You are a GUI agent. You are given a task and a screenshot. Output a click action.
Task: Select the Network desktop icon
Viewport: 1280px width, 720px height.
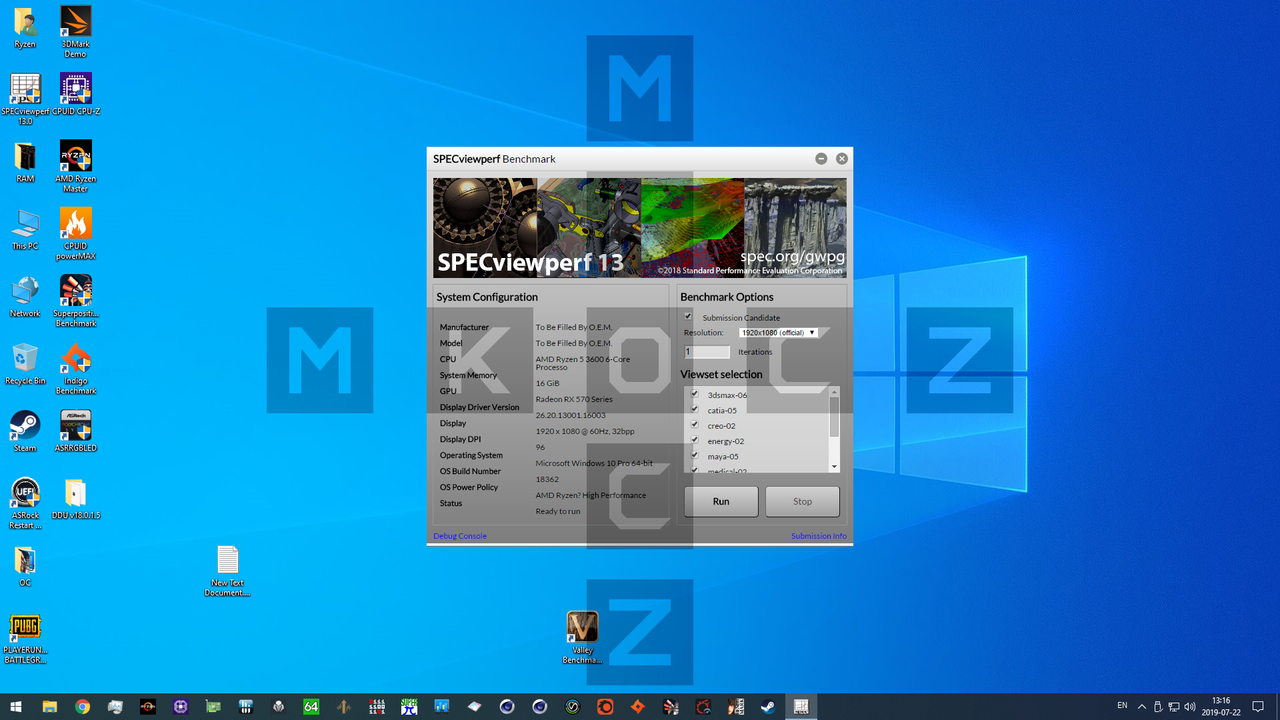pos(25,297)
